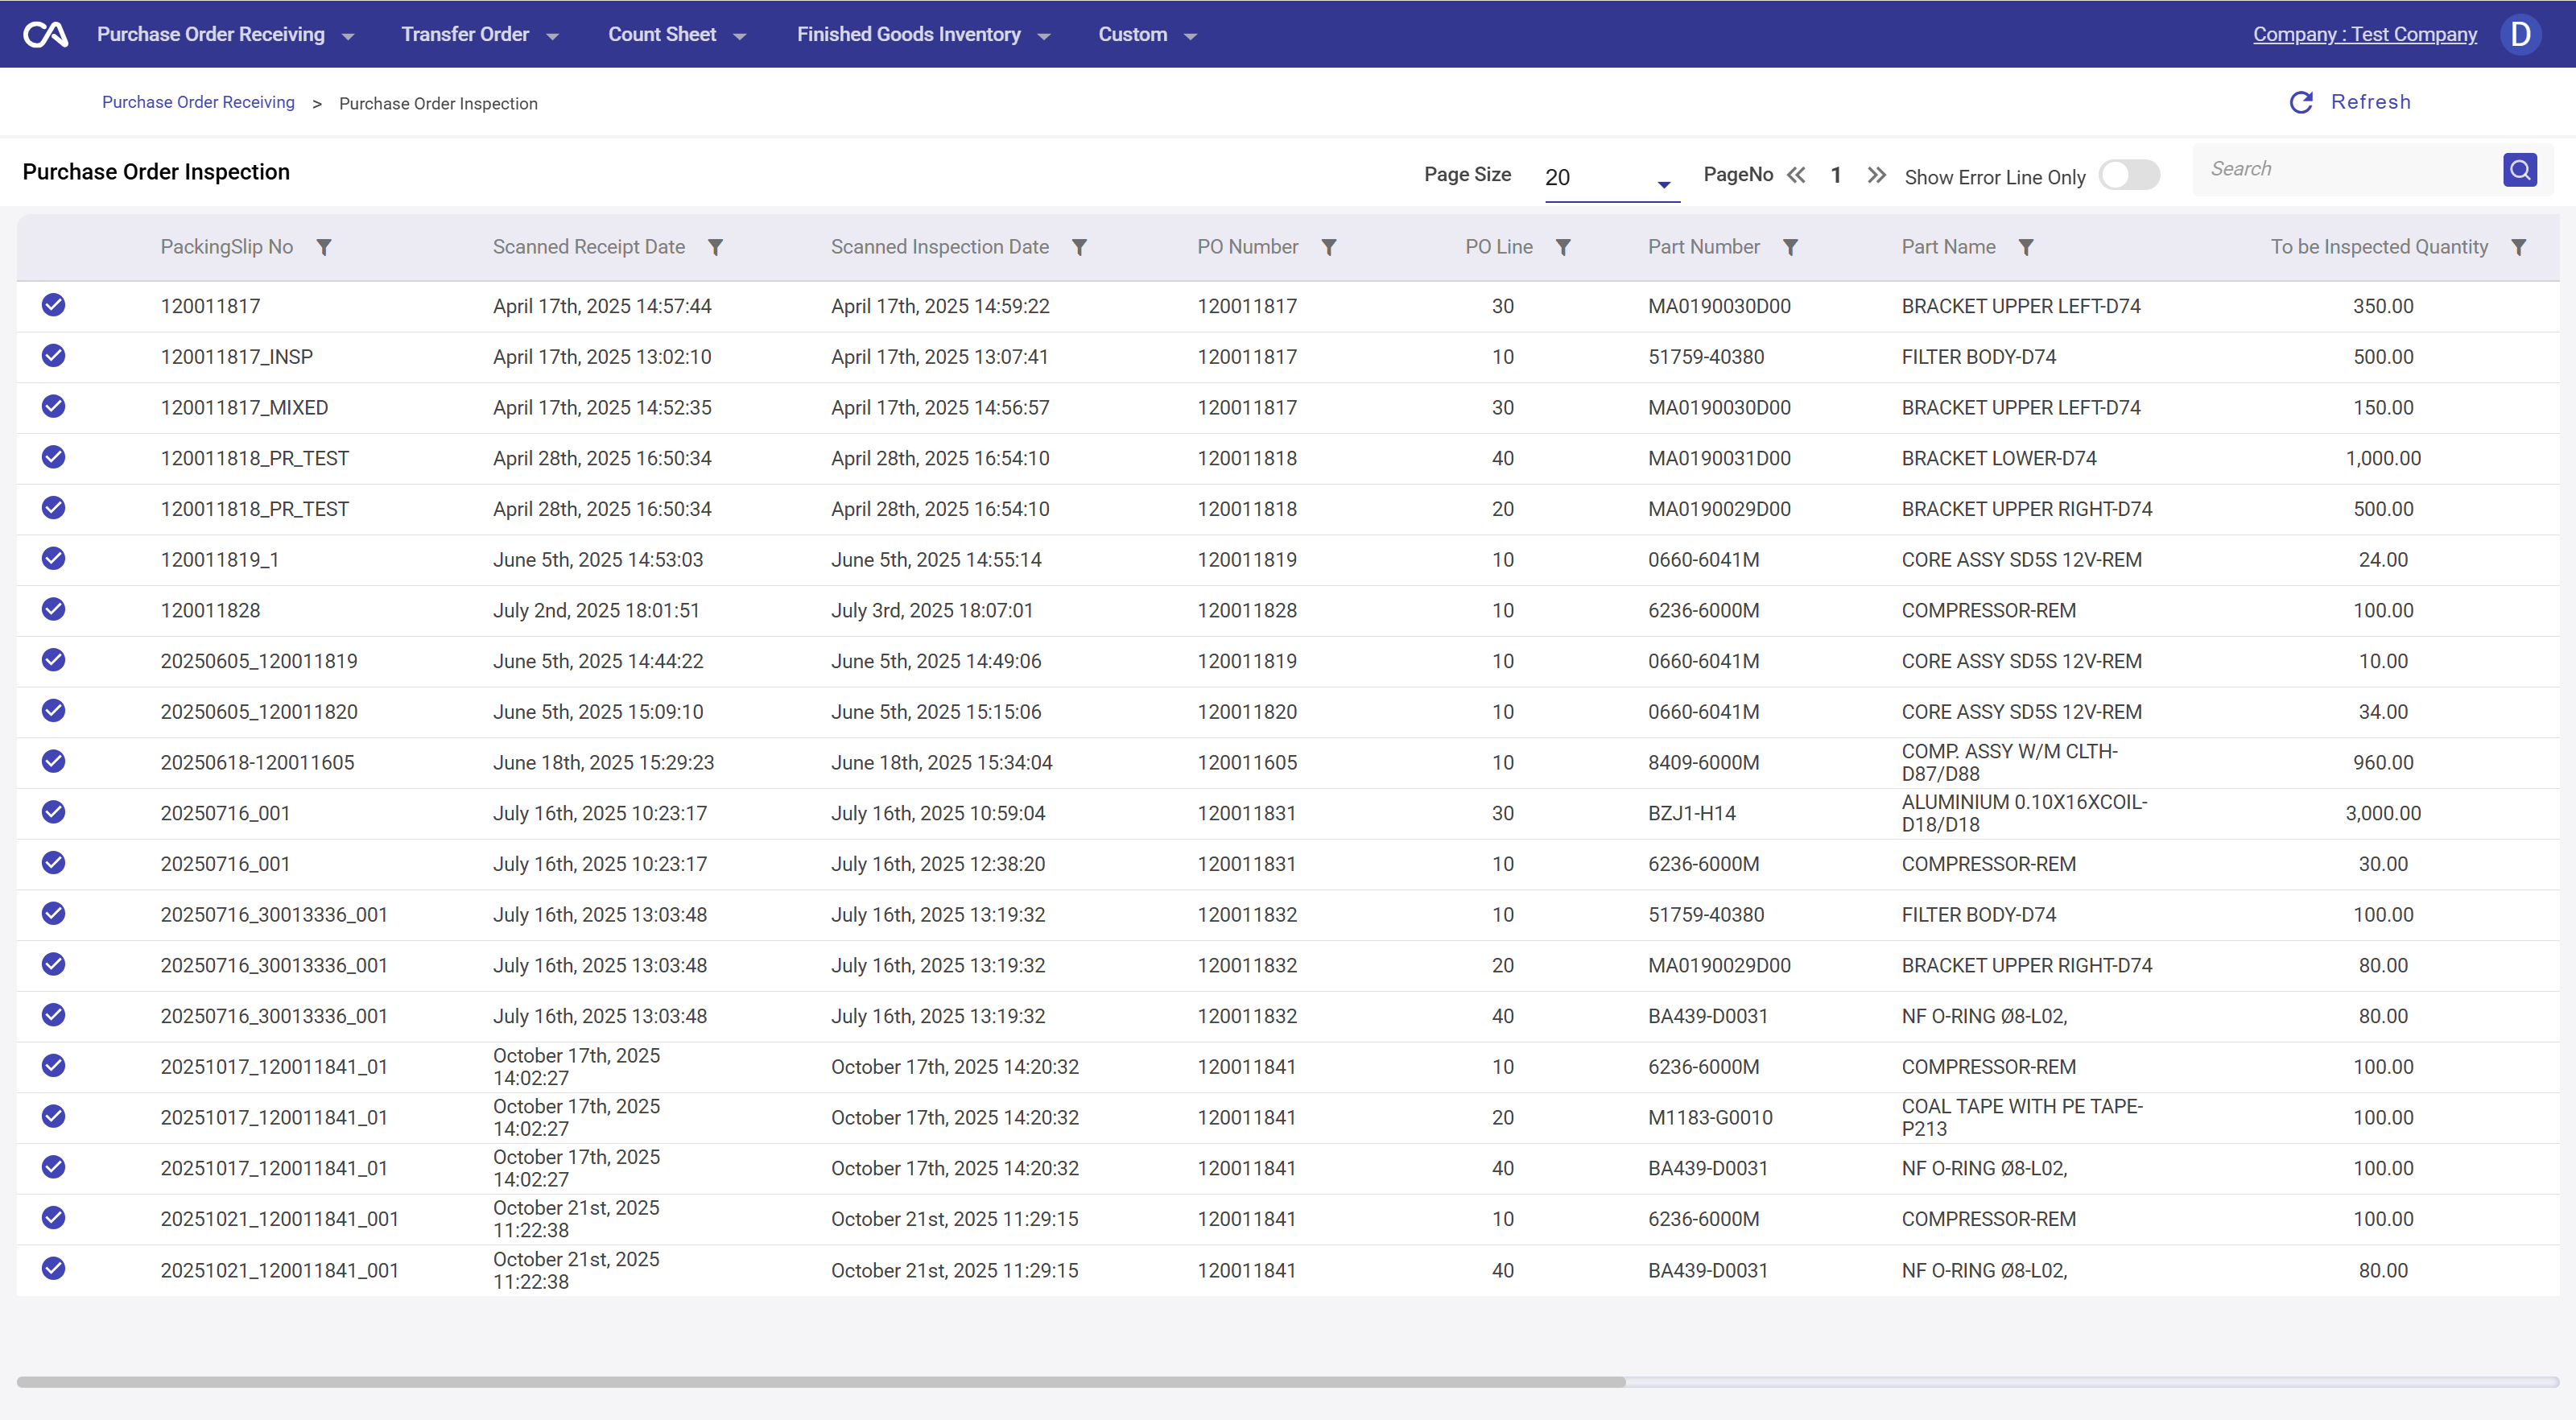
Task: Filter the To be Inspected Quantity column
Action: pyautogui.click(x=2518, y=247)
